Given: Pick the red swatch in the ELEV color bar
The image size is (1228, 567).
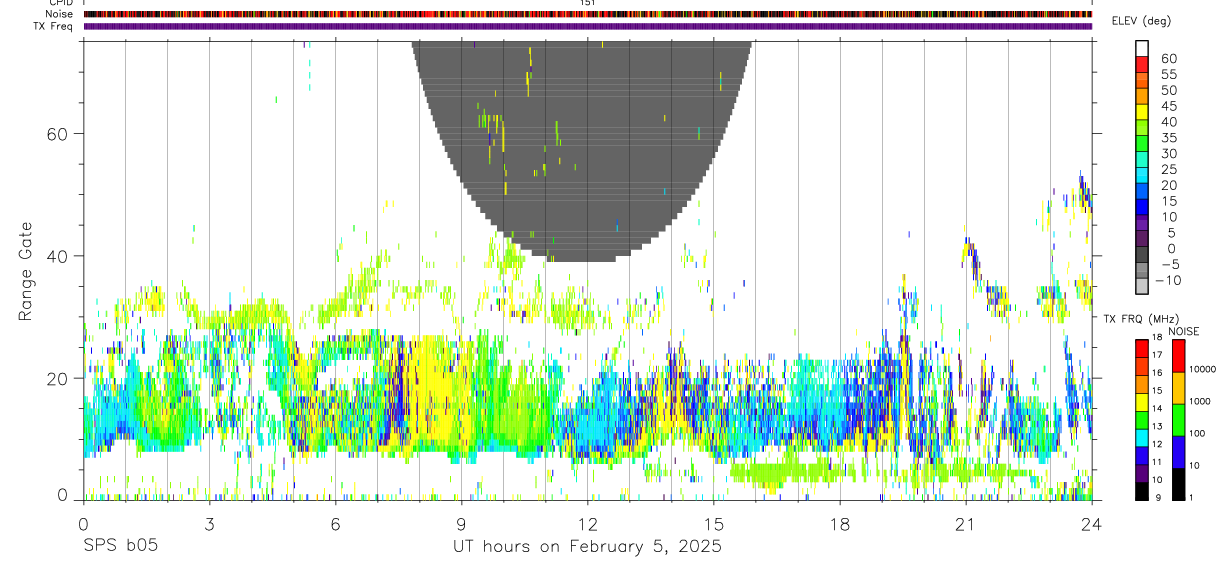Looking at the screenshot, I should [1142, 64].
